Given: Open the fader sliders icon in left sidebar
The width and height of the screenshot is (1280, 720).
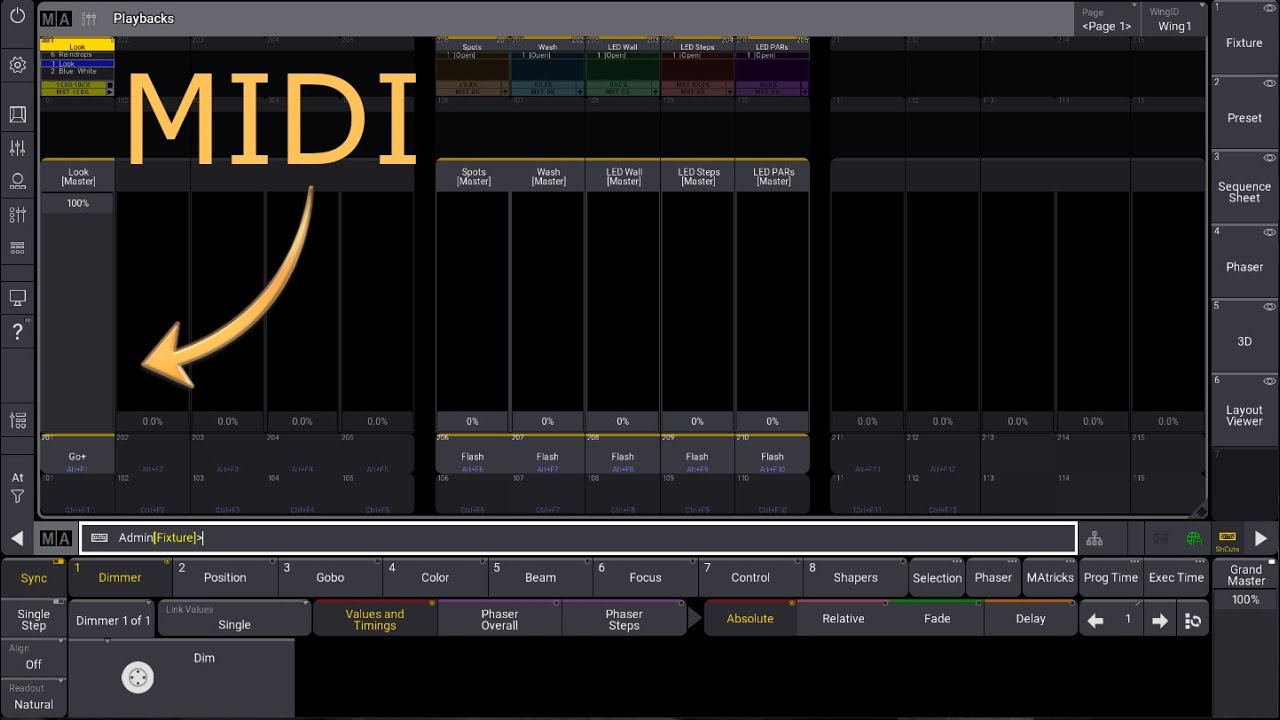Looking at the screenshot, I should 17,148.
